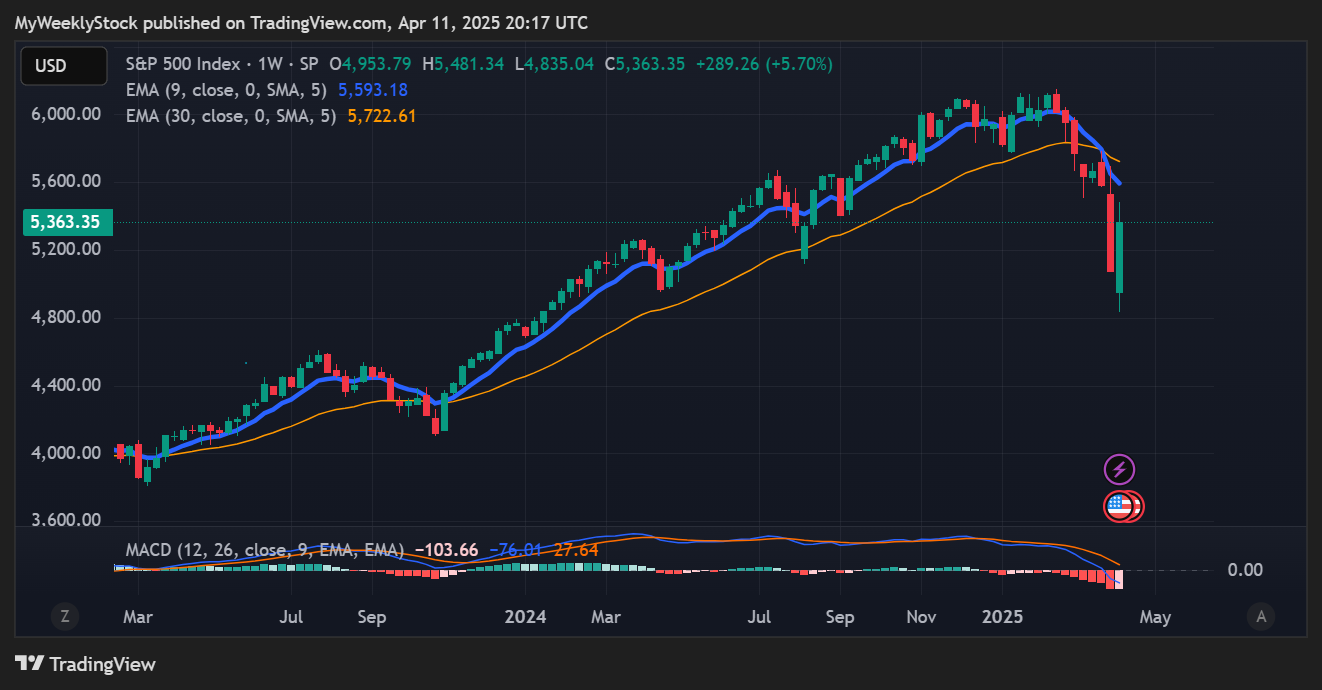Select the MACD indicator legend
The height and width of the screenshot is (690, 1322).
[265, 550]
